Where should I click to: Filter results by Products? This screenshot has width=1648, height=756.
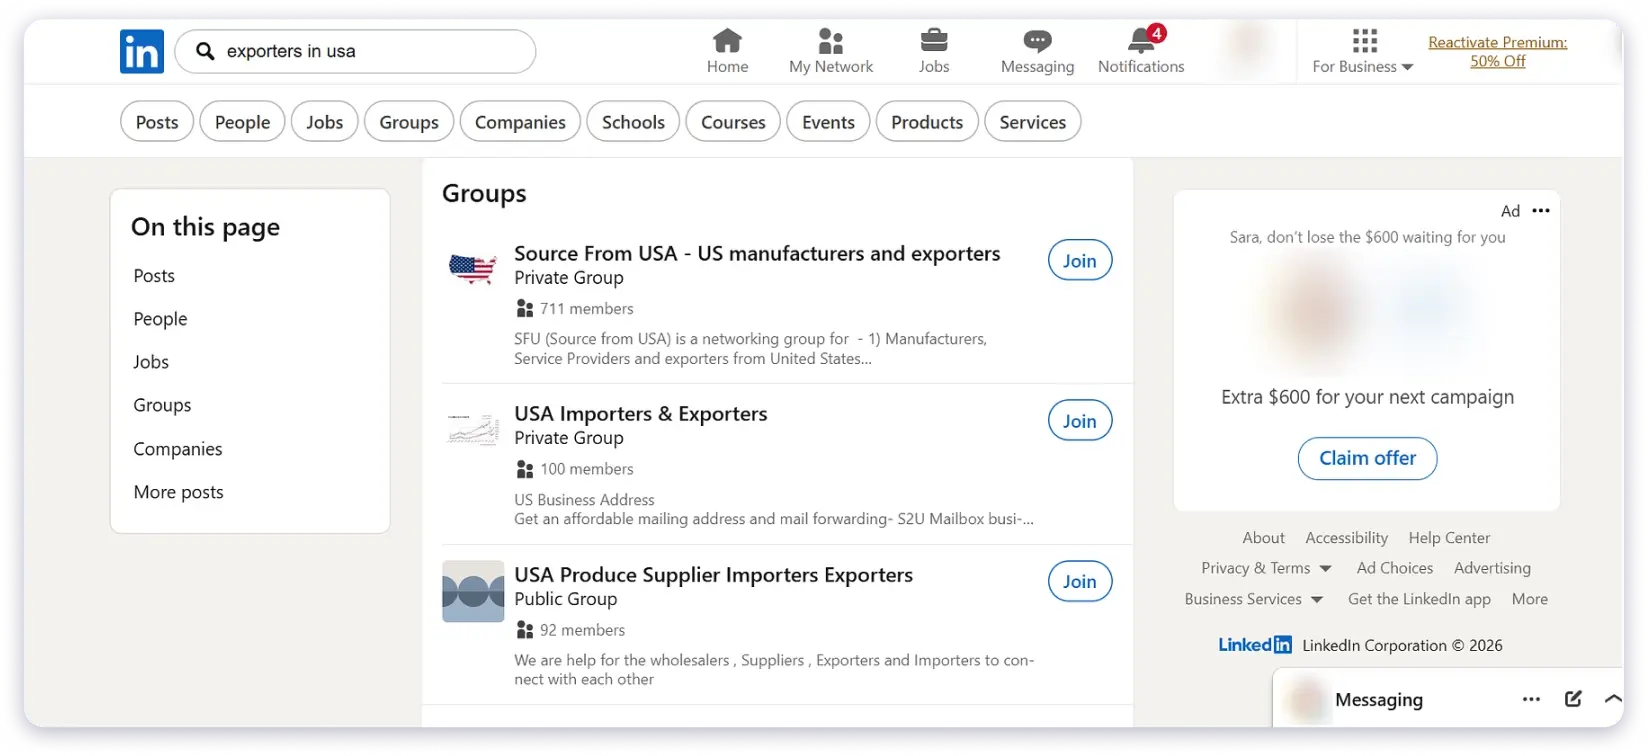click(x=927, y=122)
